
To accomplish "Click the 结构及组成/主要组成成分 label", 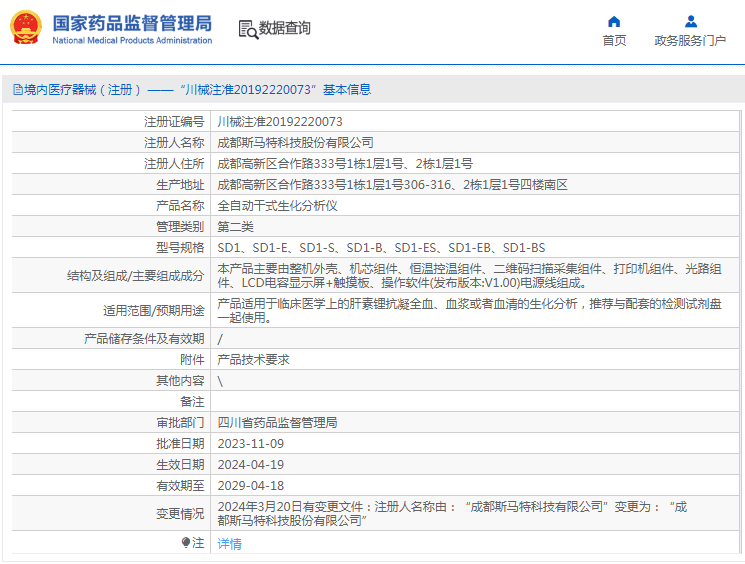I will (x=135, y=276).
